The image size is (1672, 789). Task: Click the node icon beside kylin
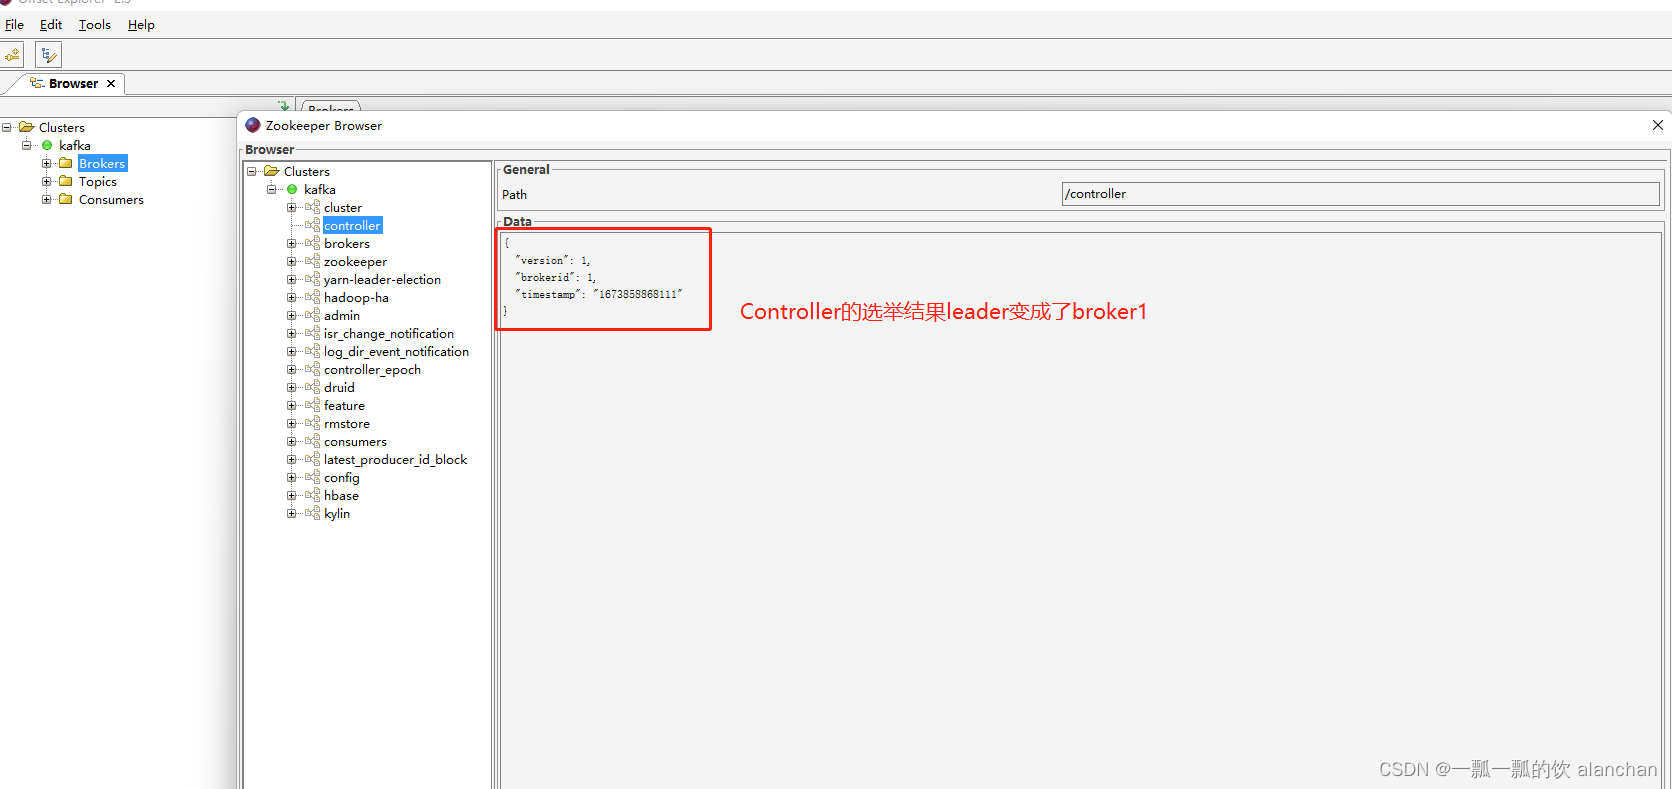[x=312, y=513]
